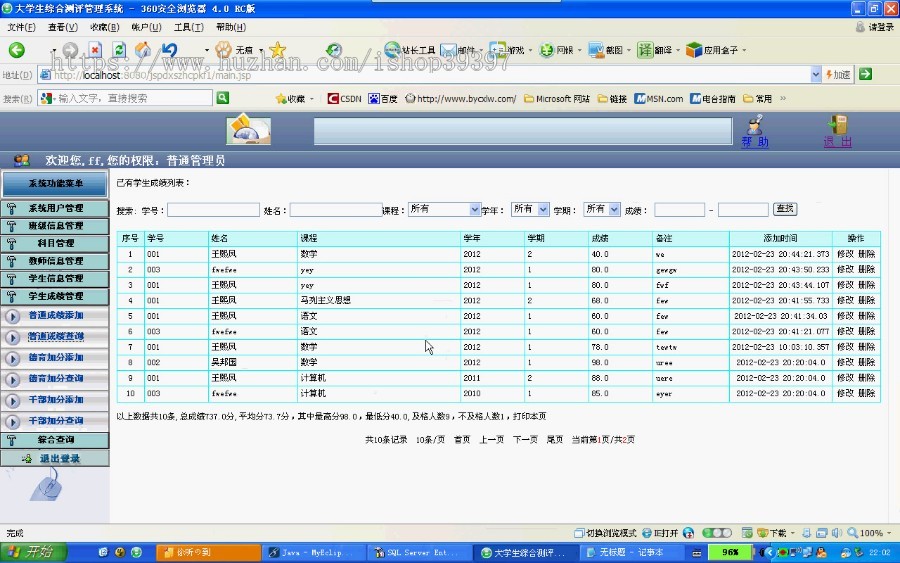Click the Stop loading icon with red X
900x563 pixels.
coord(95,51)
